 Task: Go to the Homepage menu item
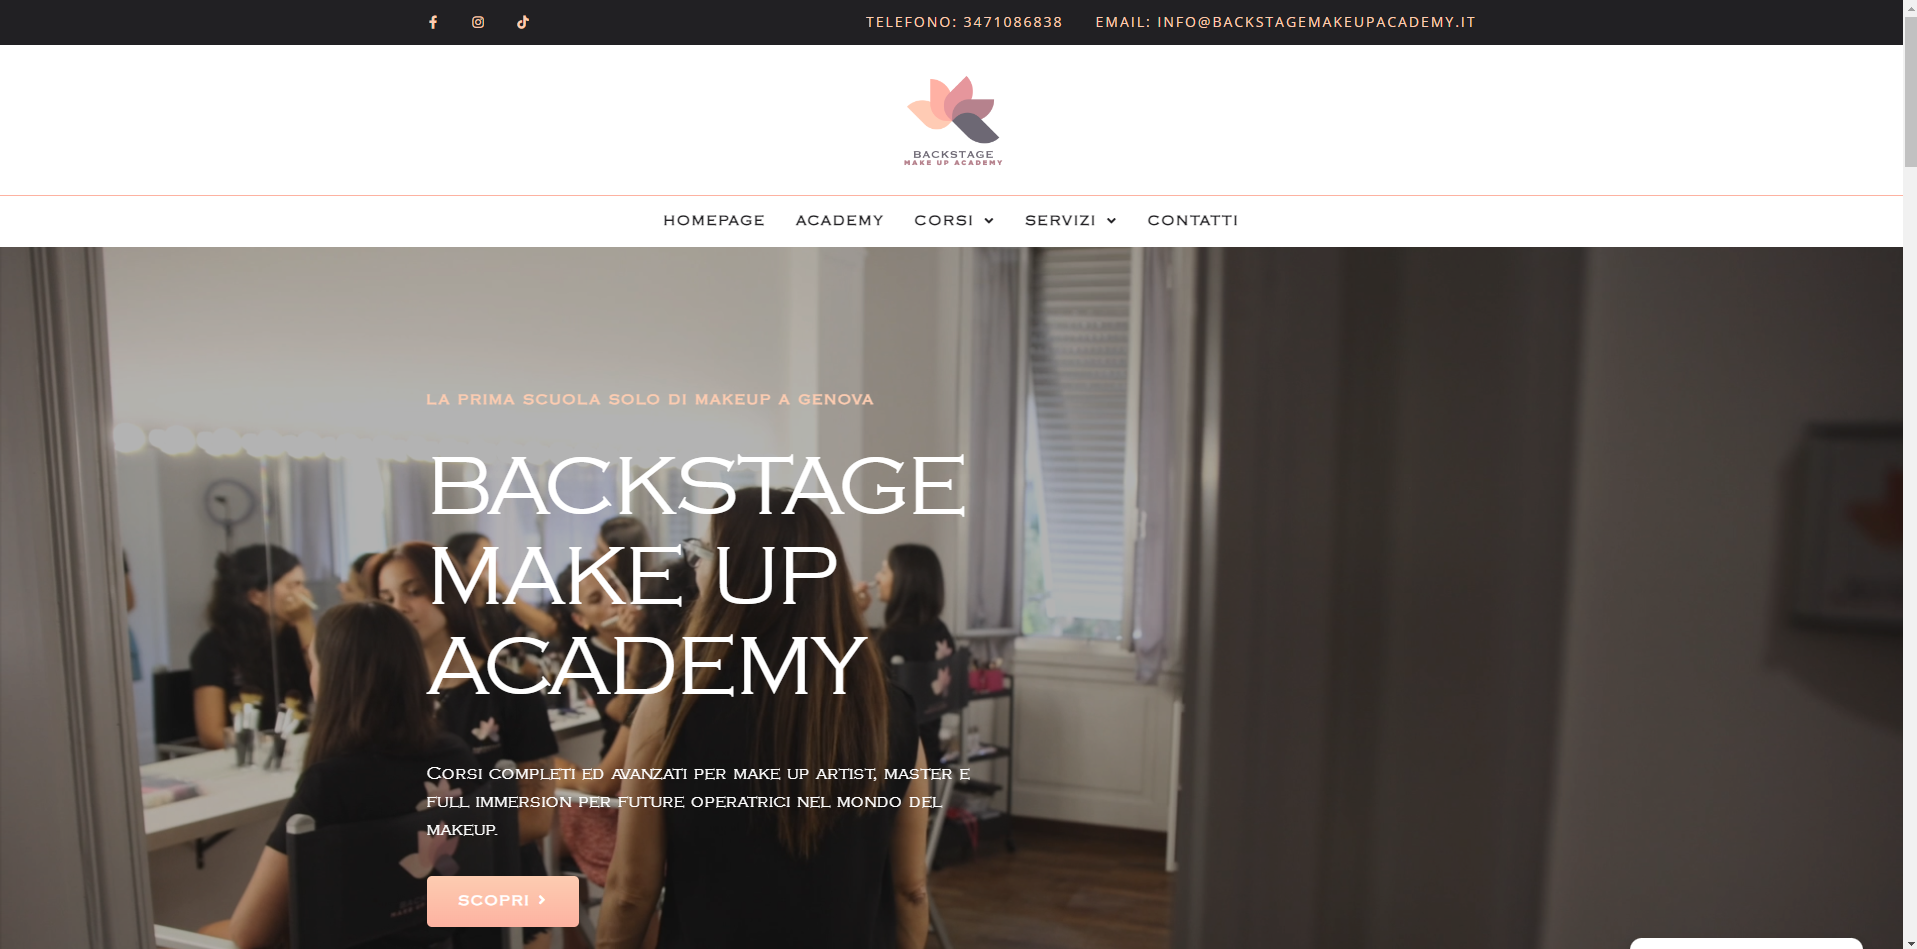tap(714, 220)
